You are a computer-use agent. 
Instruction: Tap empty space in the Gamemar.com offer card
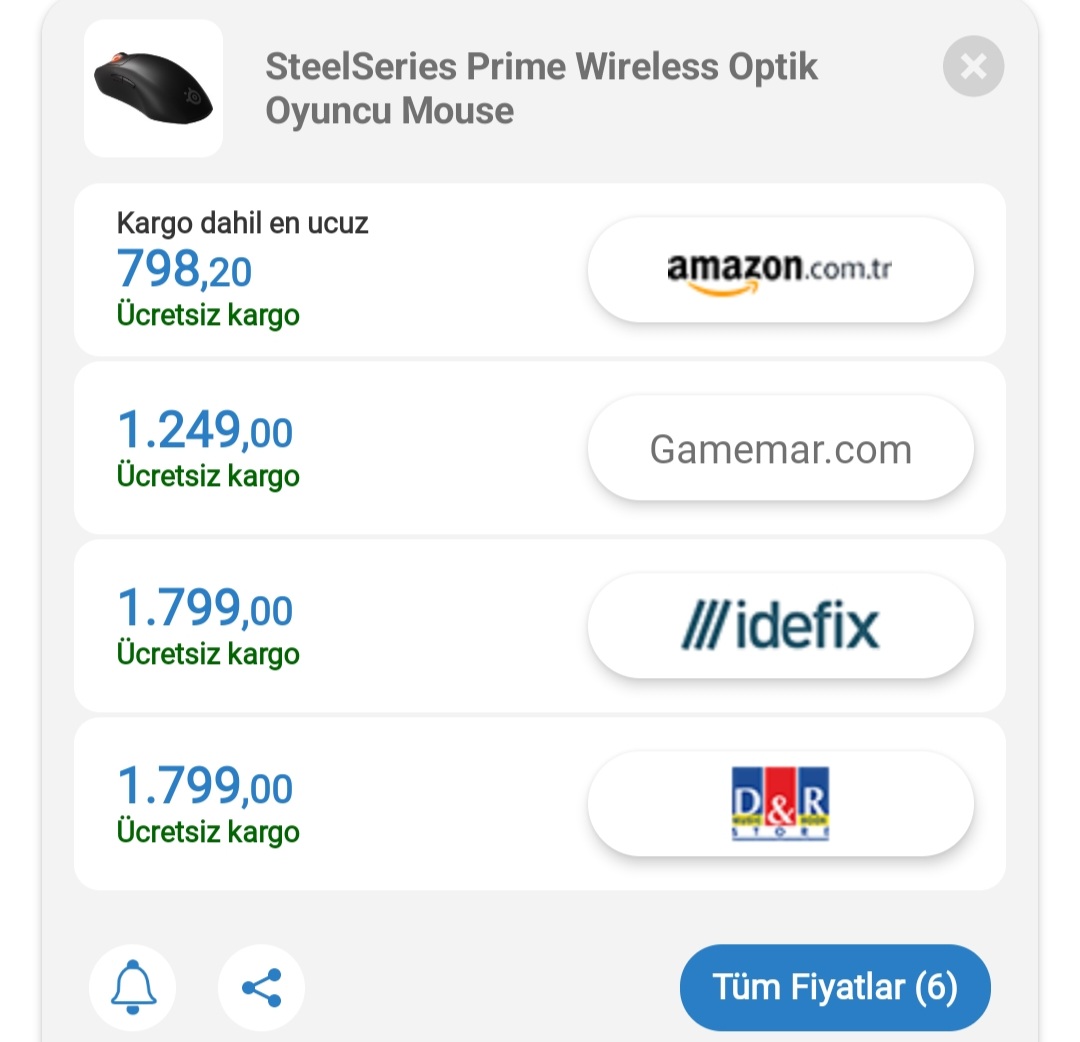coord(440,449)
